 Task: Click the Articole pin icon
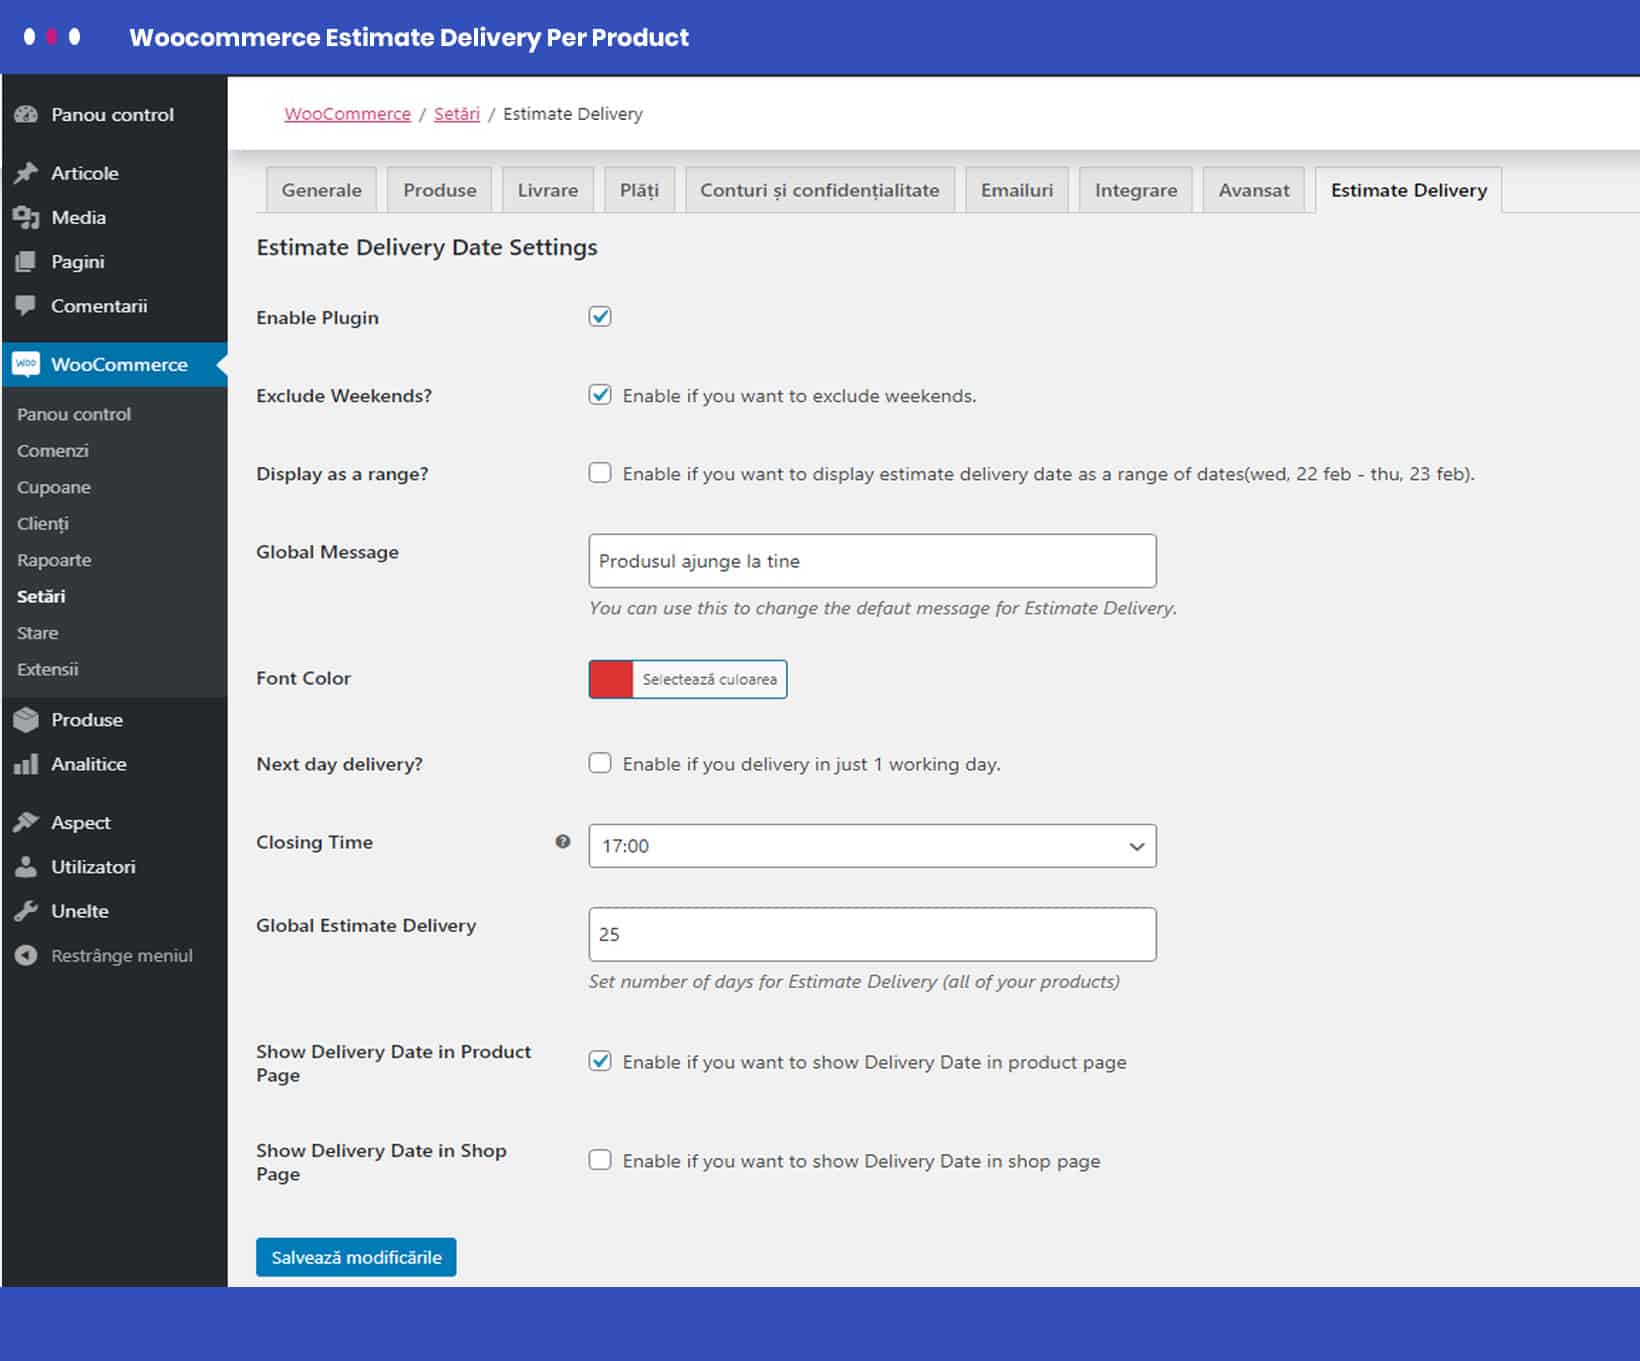click(26, 173)
